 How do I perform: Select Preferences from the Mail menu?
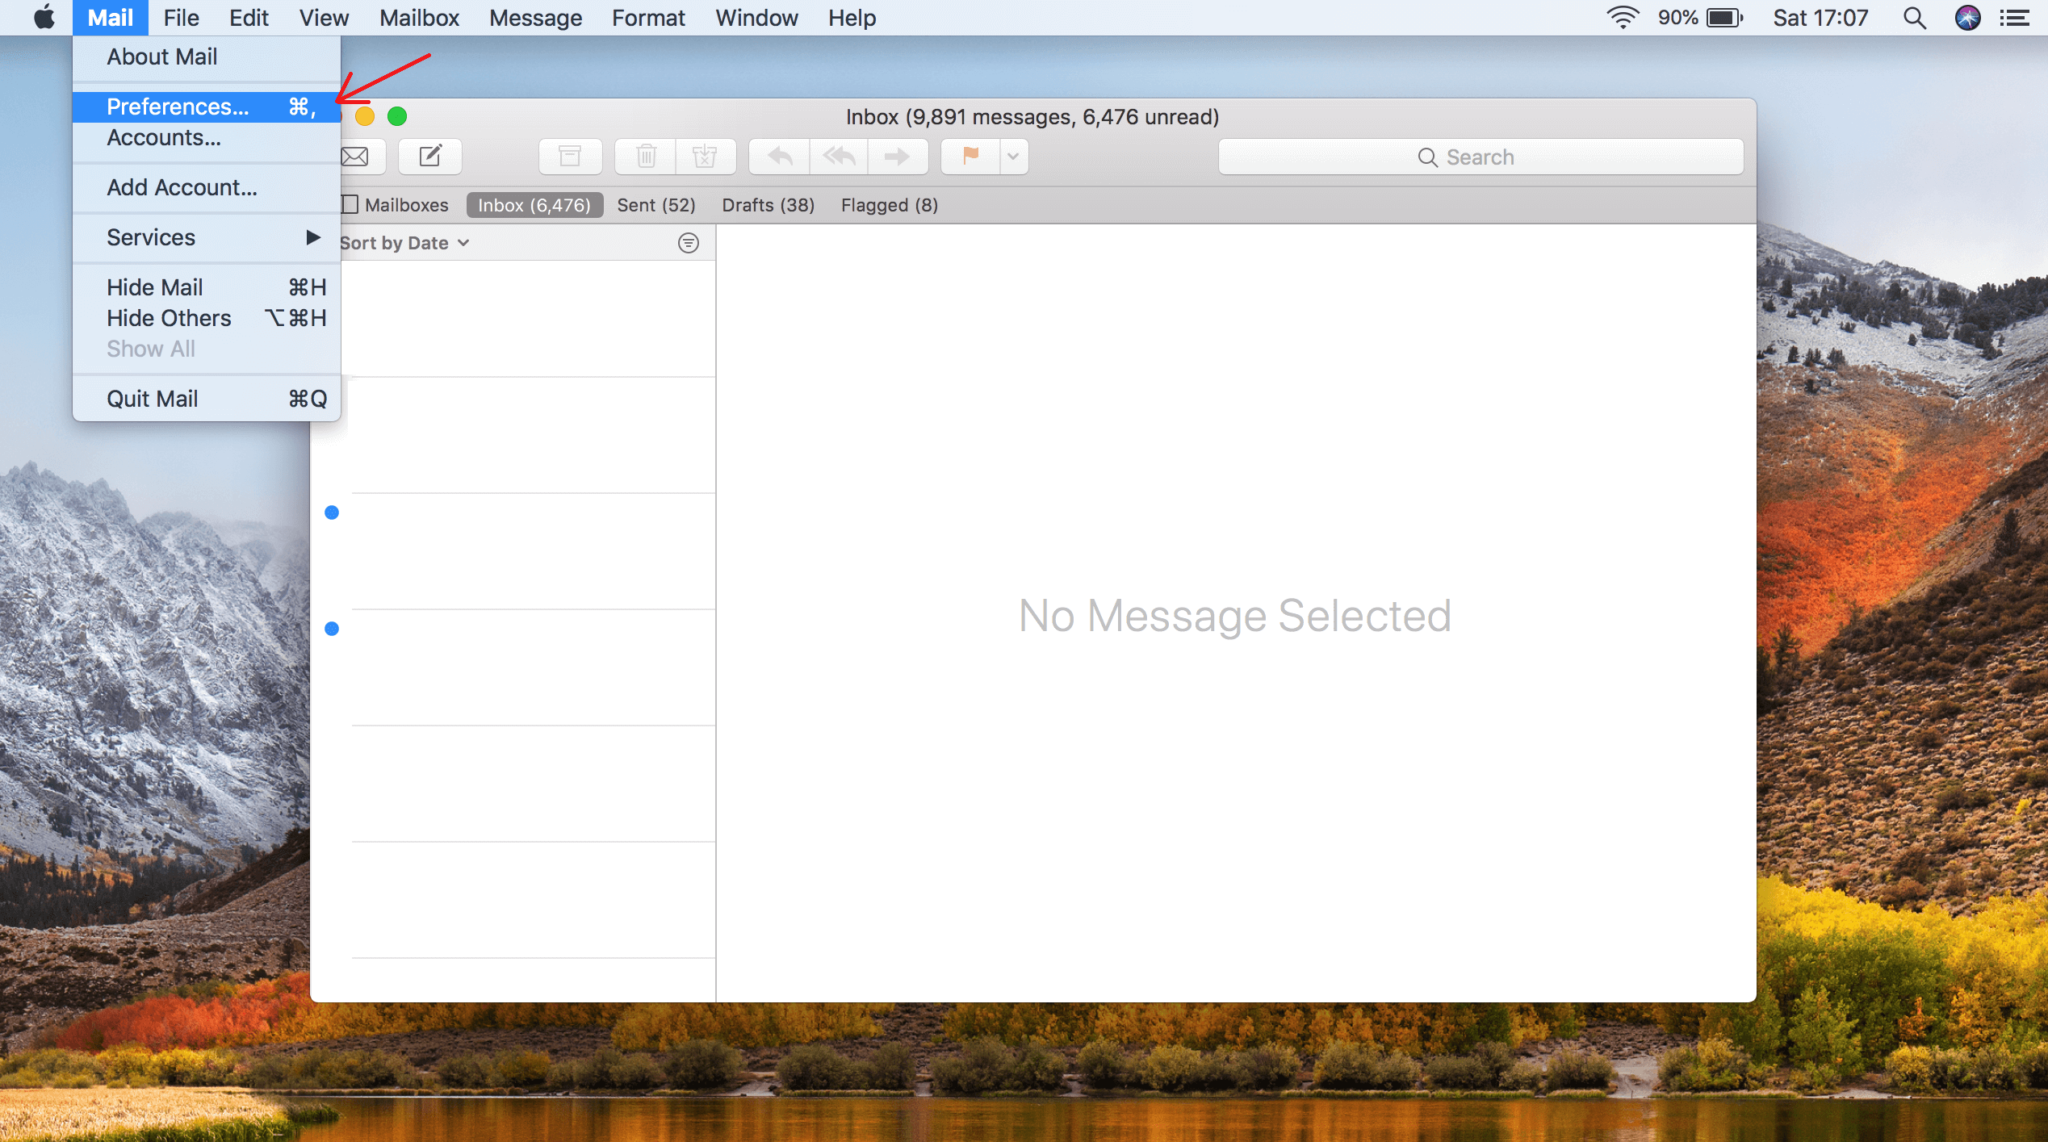point(177,106)
